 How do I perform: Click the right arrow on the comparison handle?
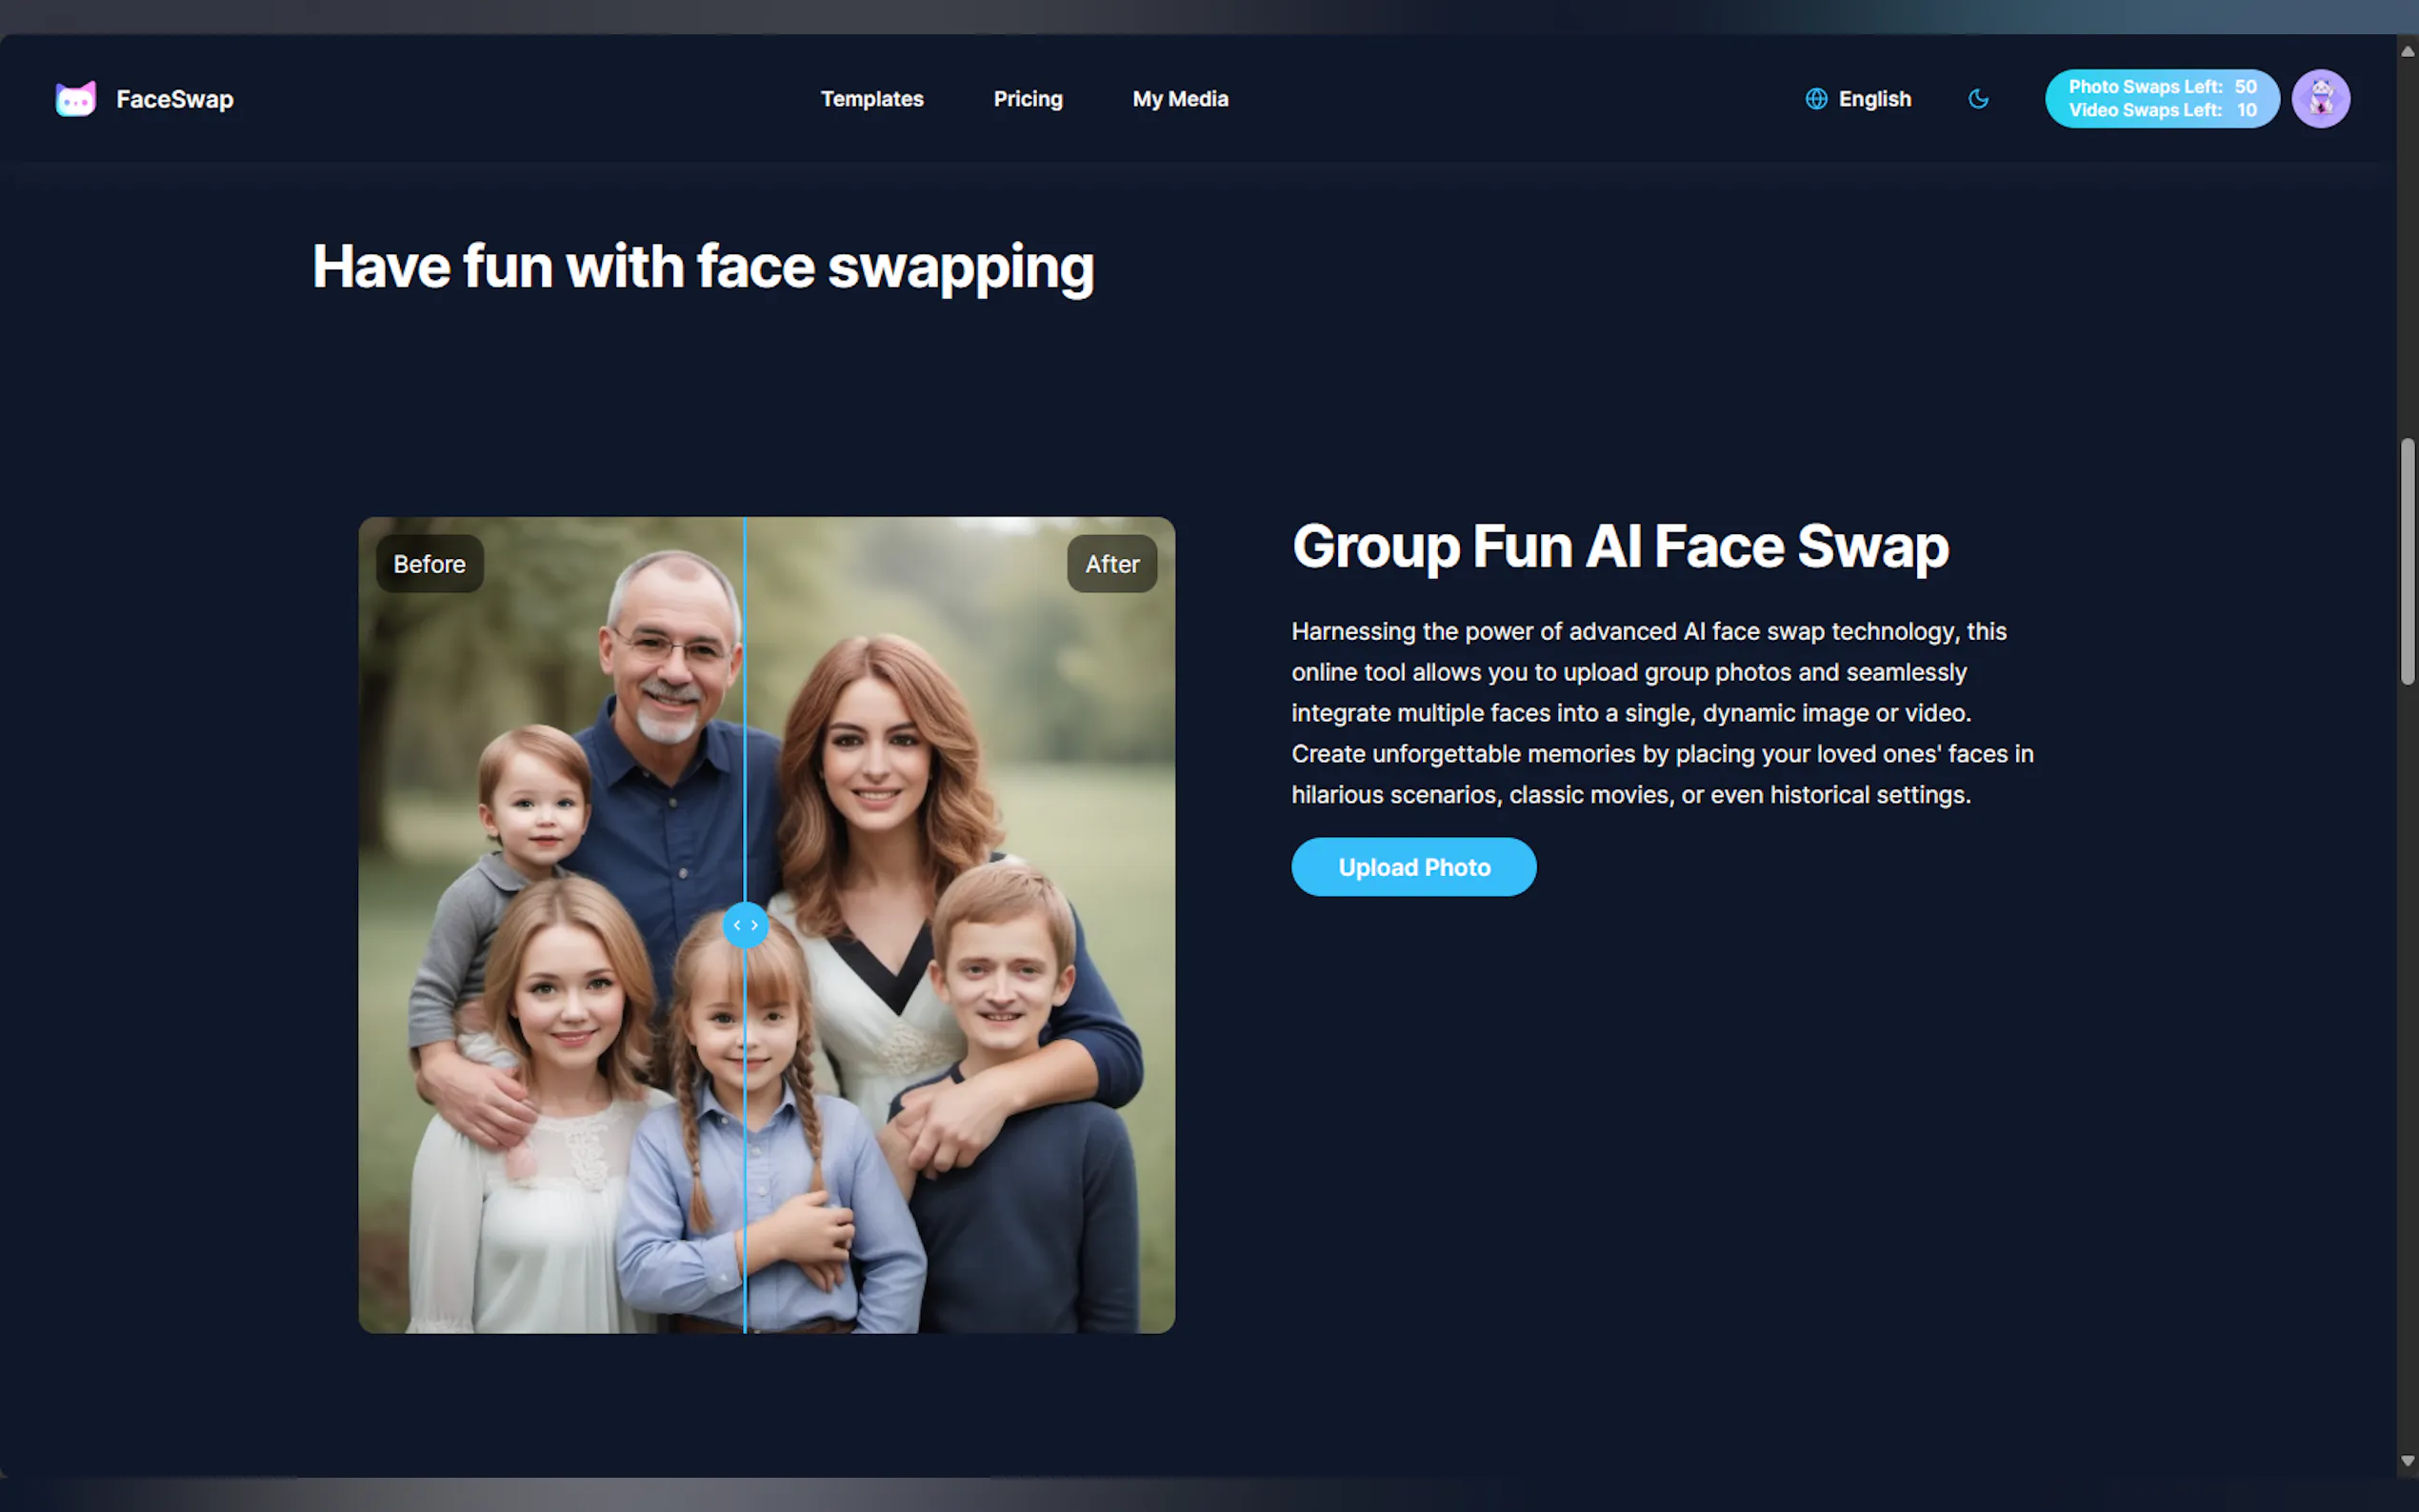click(754, 925)
